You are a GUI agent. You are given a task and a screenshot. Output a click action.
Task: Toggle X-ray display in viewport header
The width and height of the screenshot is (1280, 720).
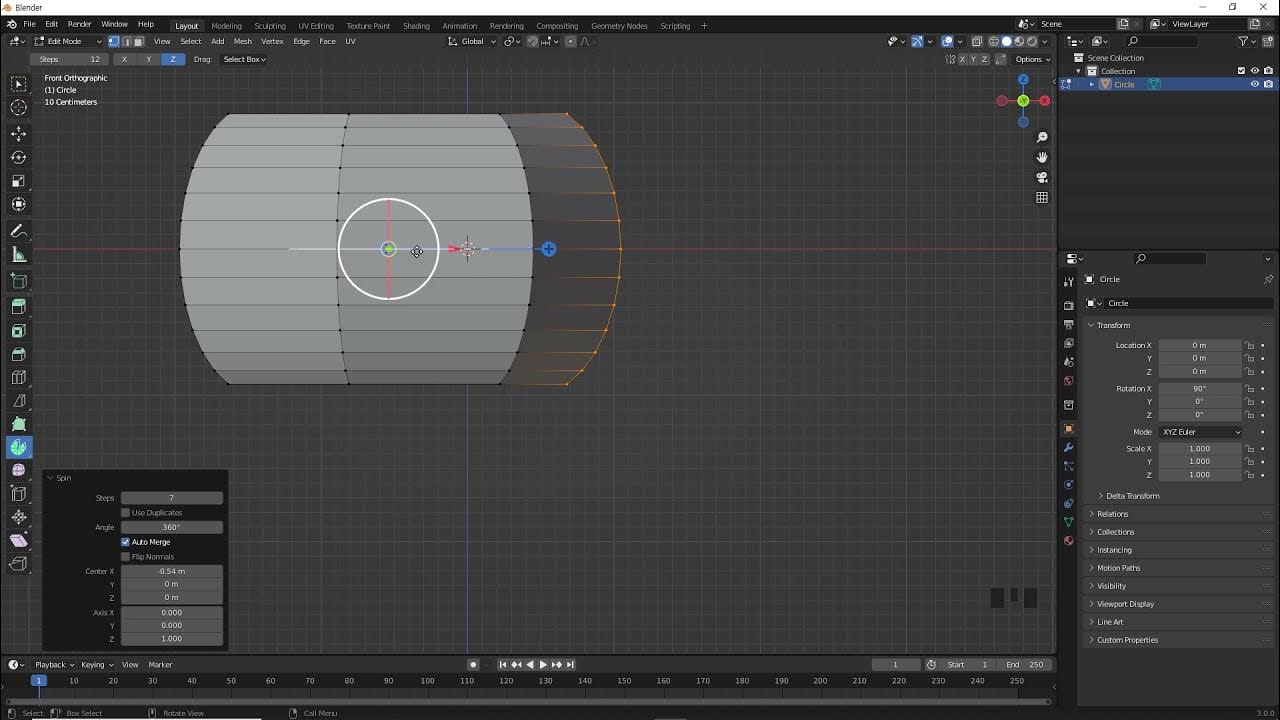pos(977,41)
